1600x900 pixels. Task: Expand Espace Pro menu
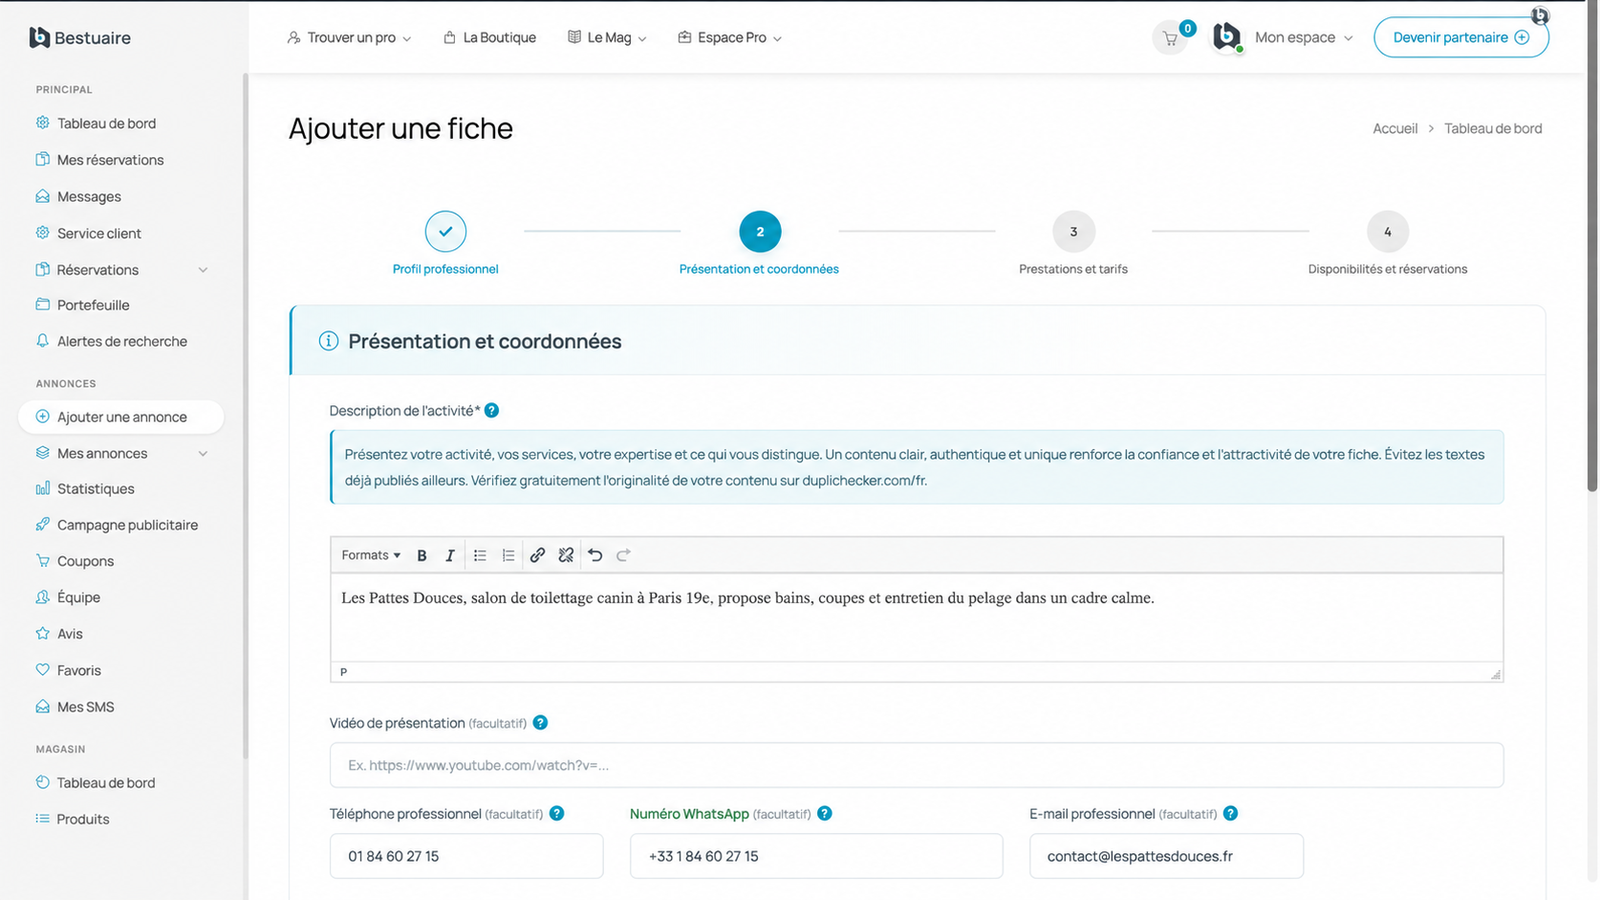point(730,38)
